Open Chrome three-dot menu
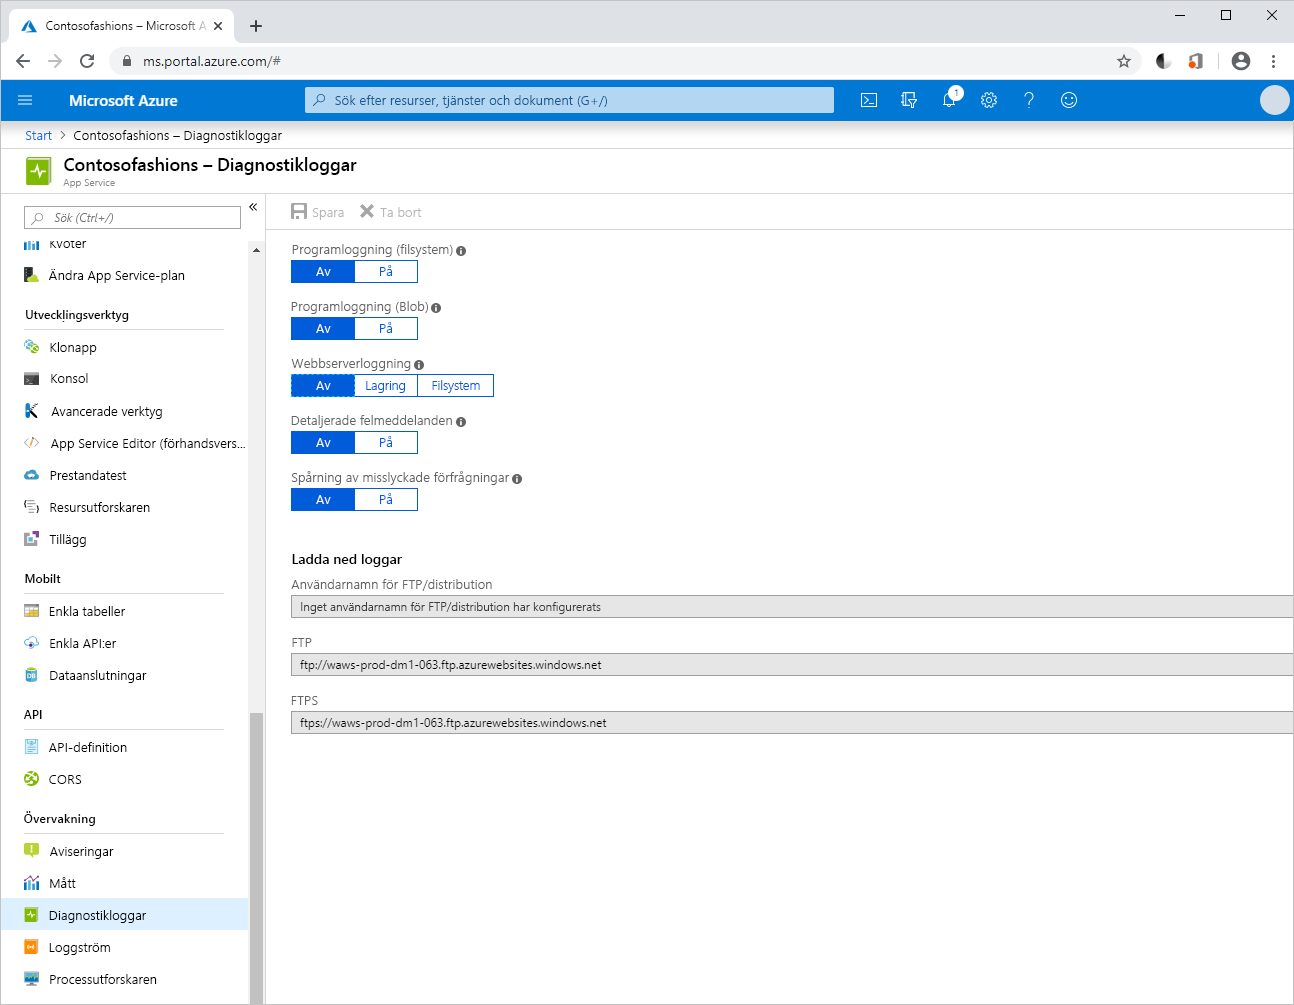 (x=1273, y=61)
